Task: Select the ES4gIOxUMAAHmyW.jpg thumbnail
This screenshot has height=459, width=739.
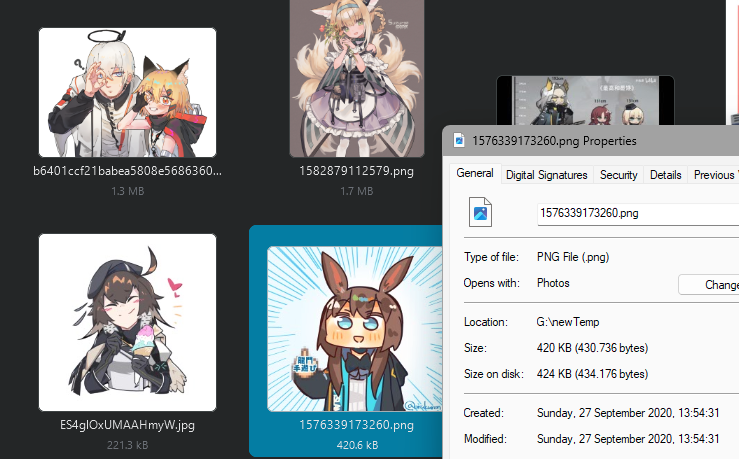Action: click(x=127, y=322)
